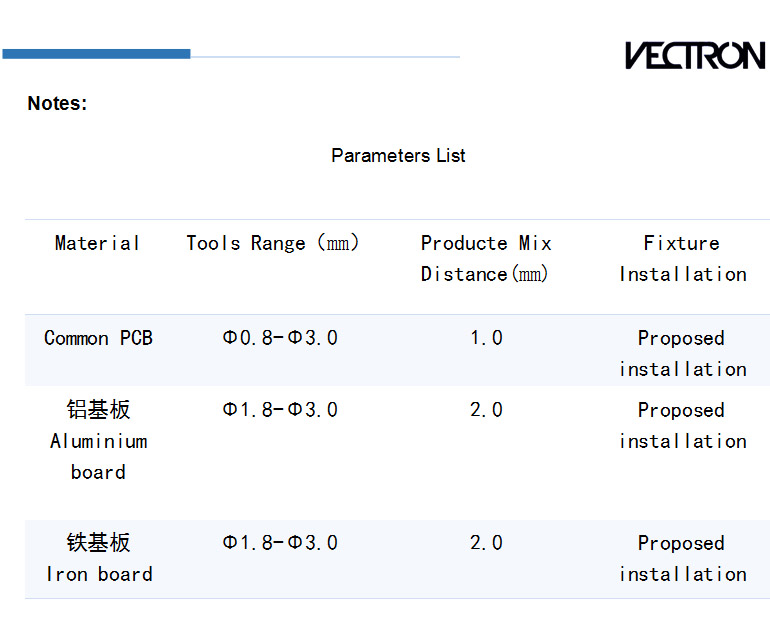Click the Material column header
770x620 pixels.
(97, 243)
